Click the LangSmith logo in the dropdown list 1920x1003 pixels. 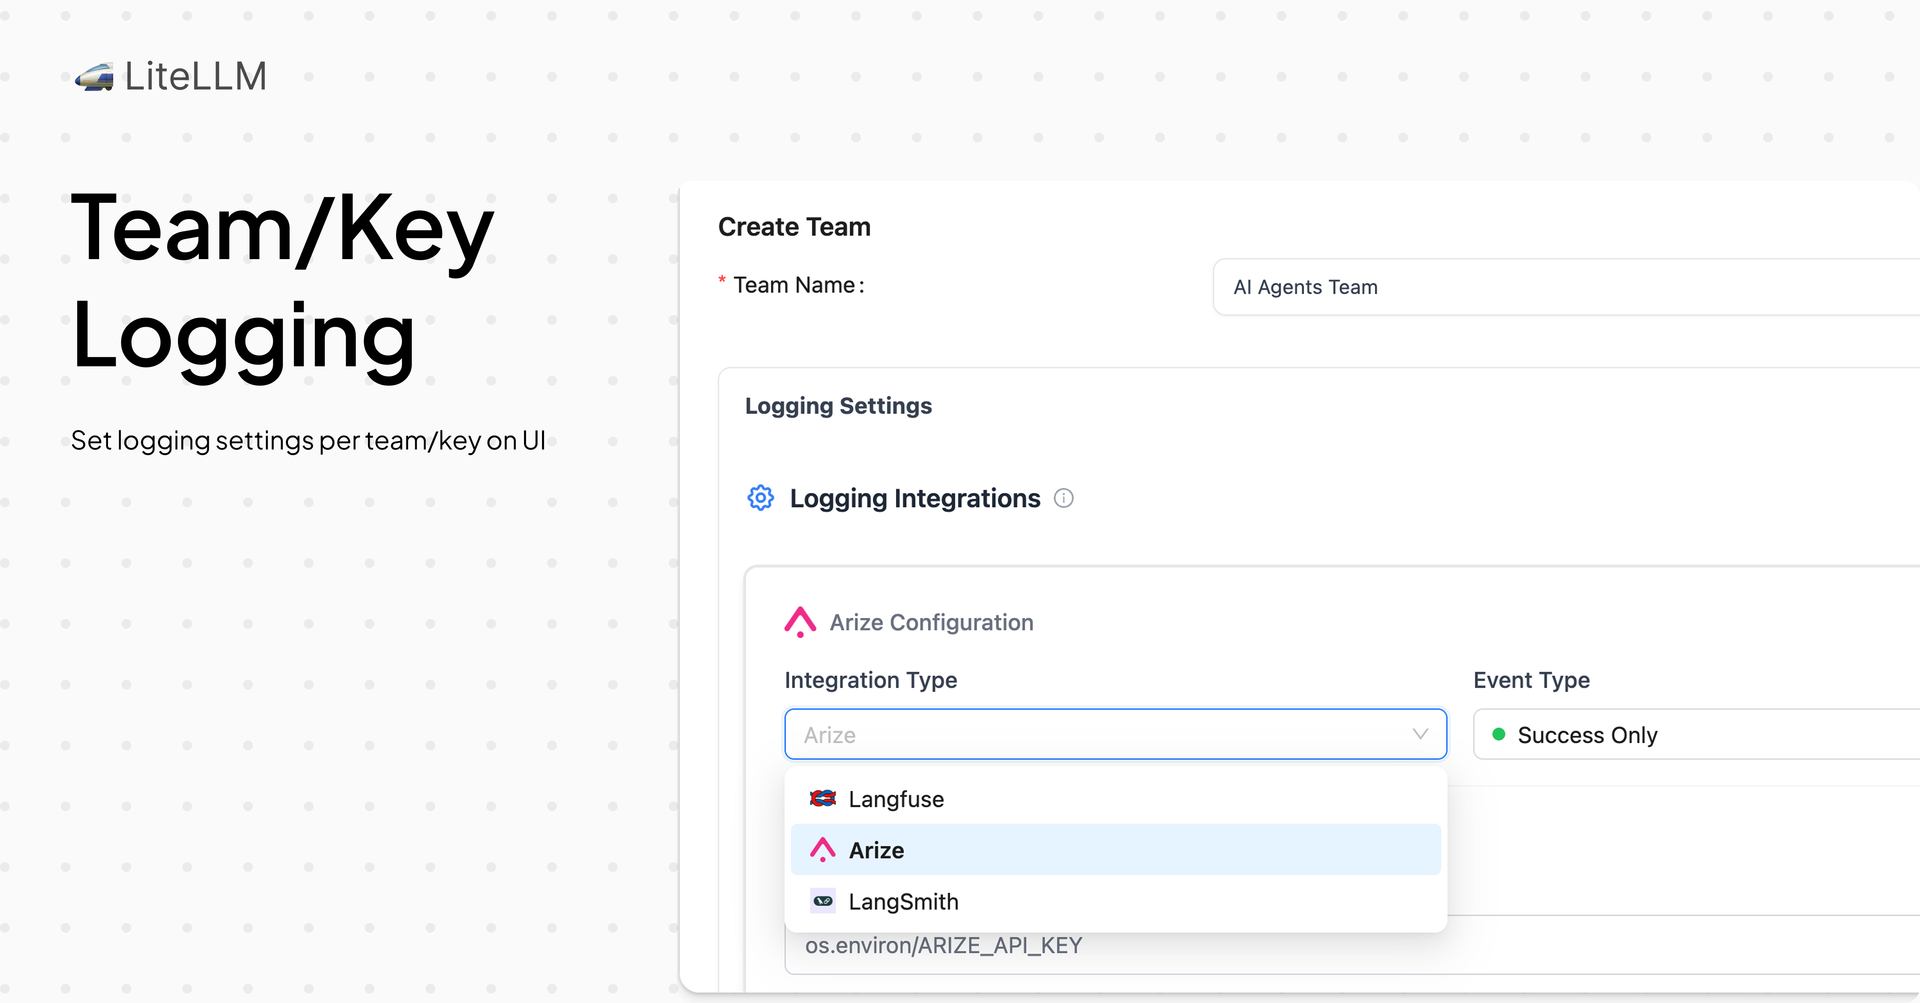pyautogui.click(x=822, y=900)
